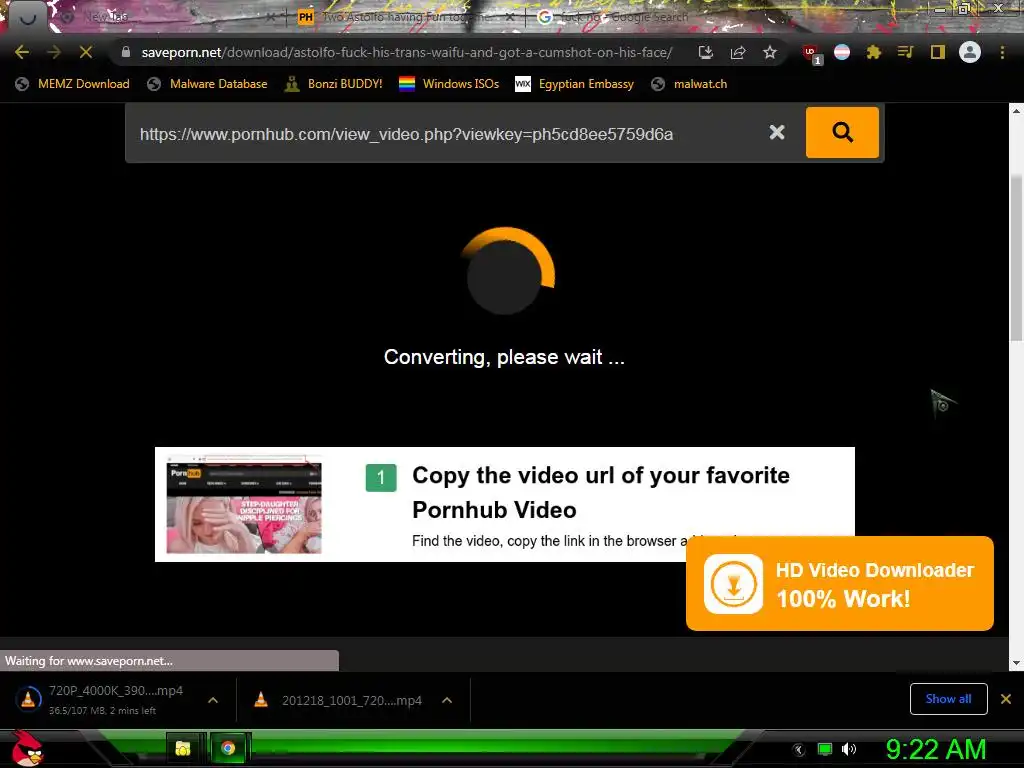Click the browser address bar

tap(406, 52)
